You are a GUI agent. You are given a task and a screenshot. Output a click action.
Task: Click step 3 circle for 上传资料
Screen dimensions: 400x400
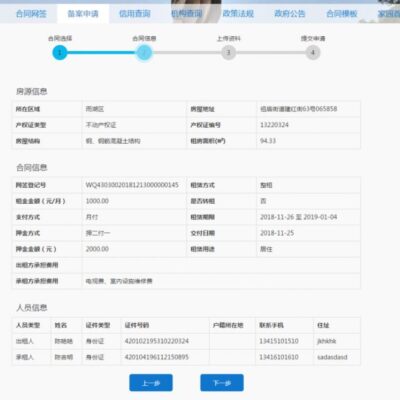point(228,52)
